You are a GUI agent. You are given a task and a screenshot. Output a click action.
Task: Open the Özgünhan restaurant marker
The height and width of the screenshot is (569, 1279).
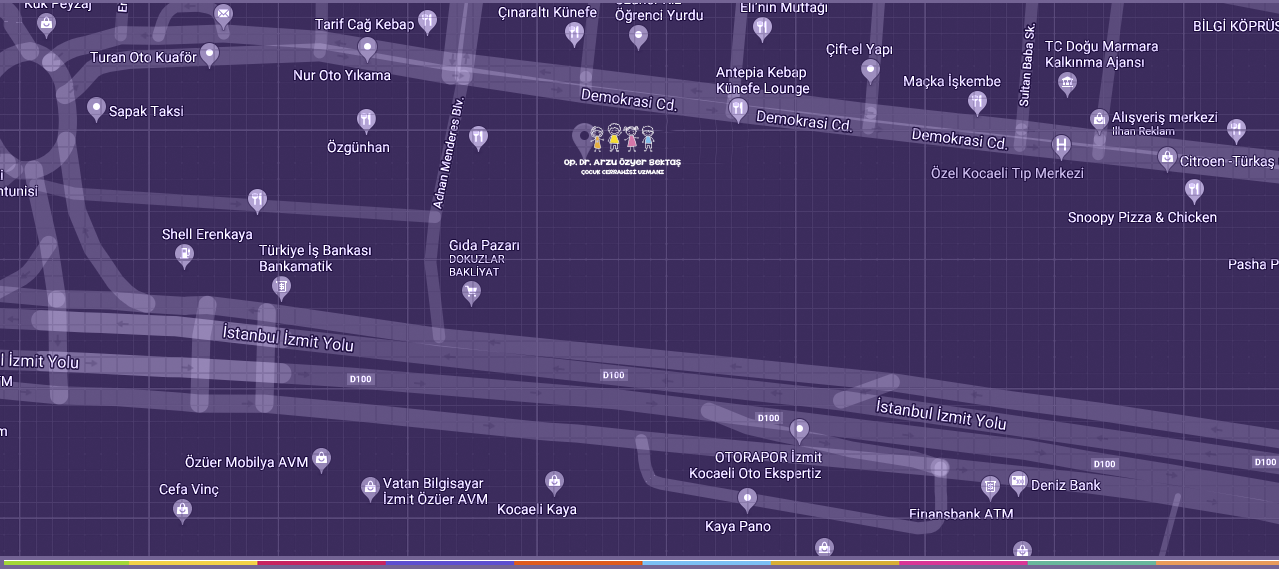(x=366, y=122)
